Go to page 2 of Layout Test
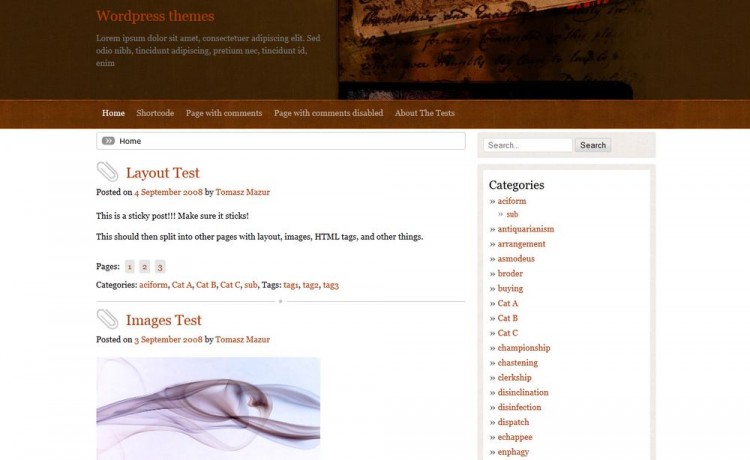The width and height of the screenshot is (750, 460). pyautogui.click(x=145, y=267)
